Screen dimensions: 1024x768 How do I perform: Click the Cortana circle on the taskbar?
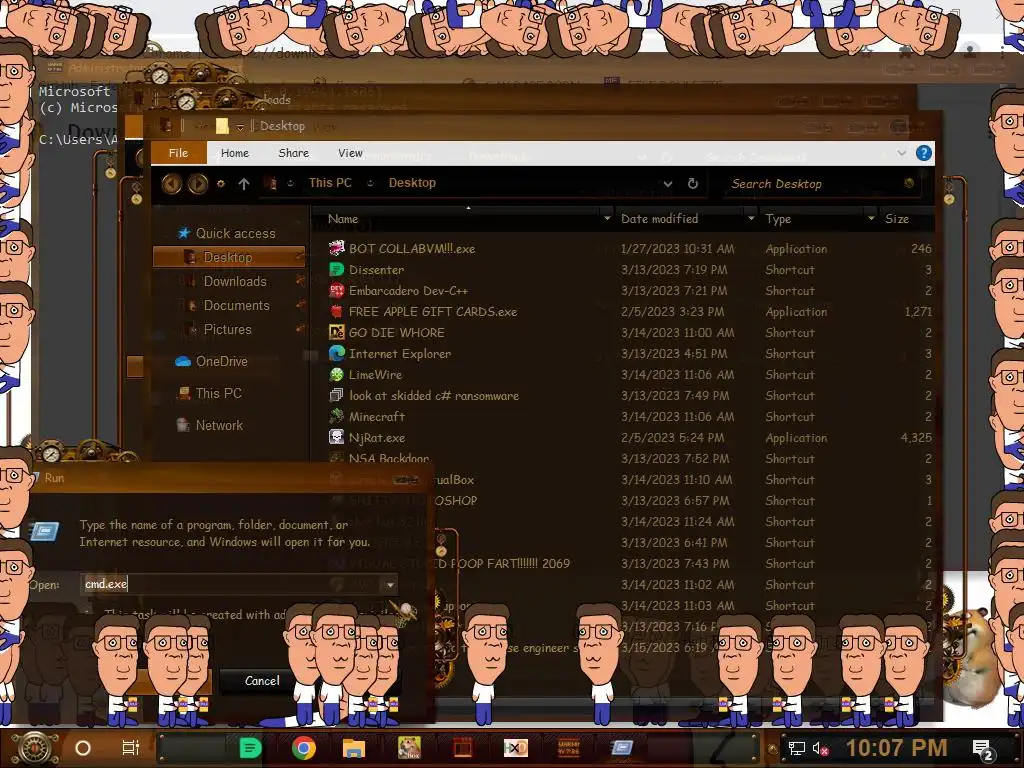pos(83,748)
